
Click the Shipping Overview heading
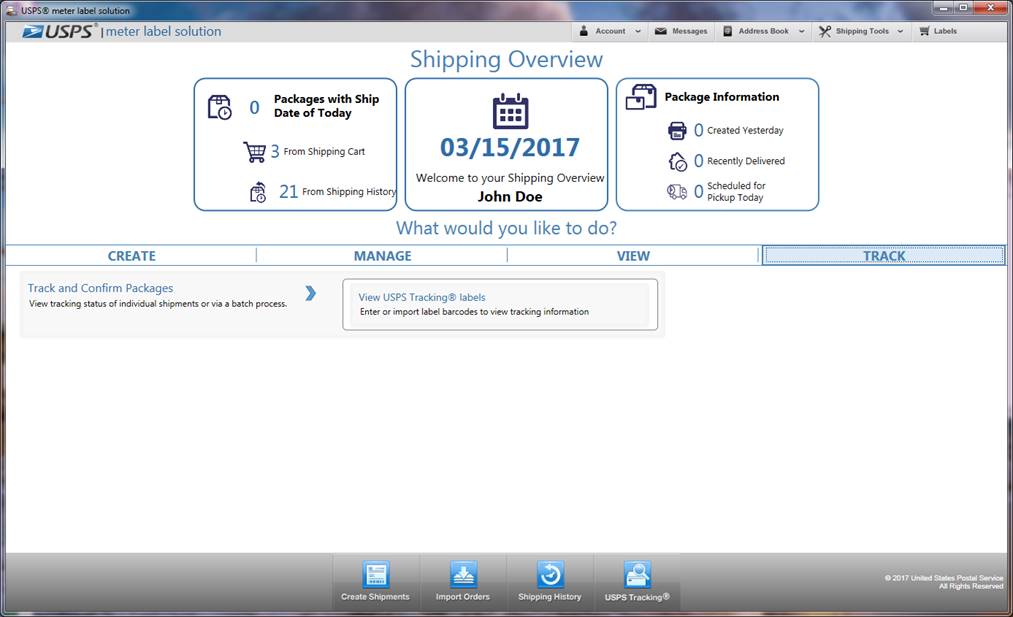coord(506,59)
